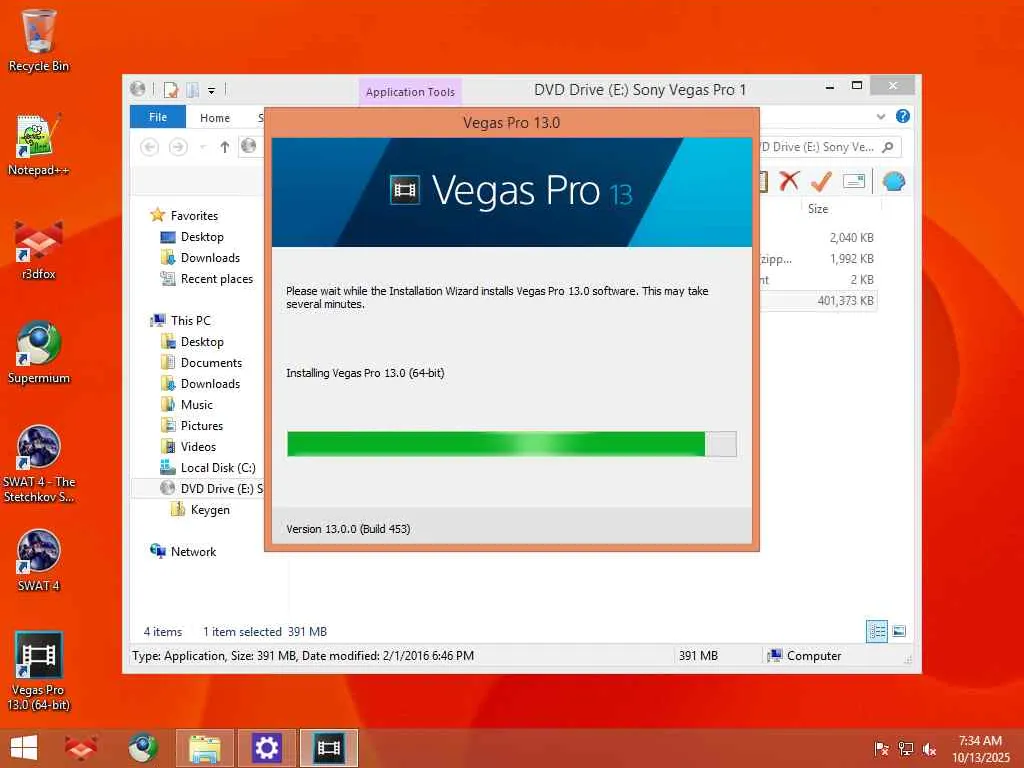Select Pictures under This PC
This screenshot has width=1024, height=768.
(x=201, y=426)
